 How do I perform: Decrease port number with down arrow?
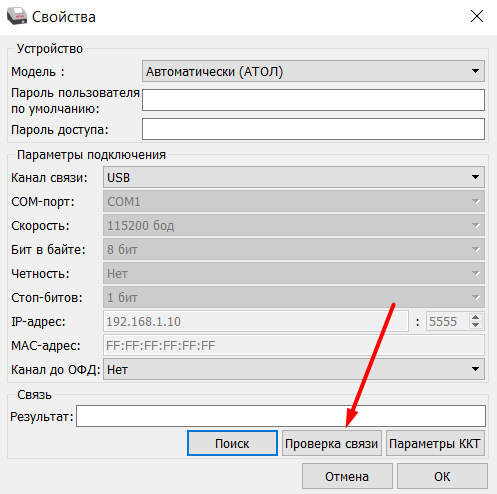pos(476,325)
